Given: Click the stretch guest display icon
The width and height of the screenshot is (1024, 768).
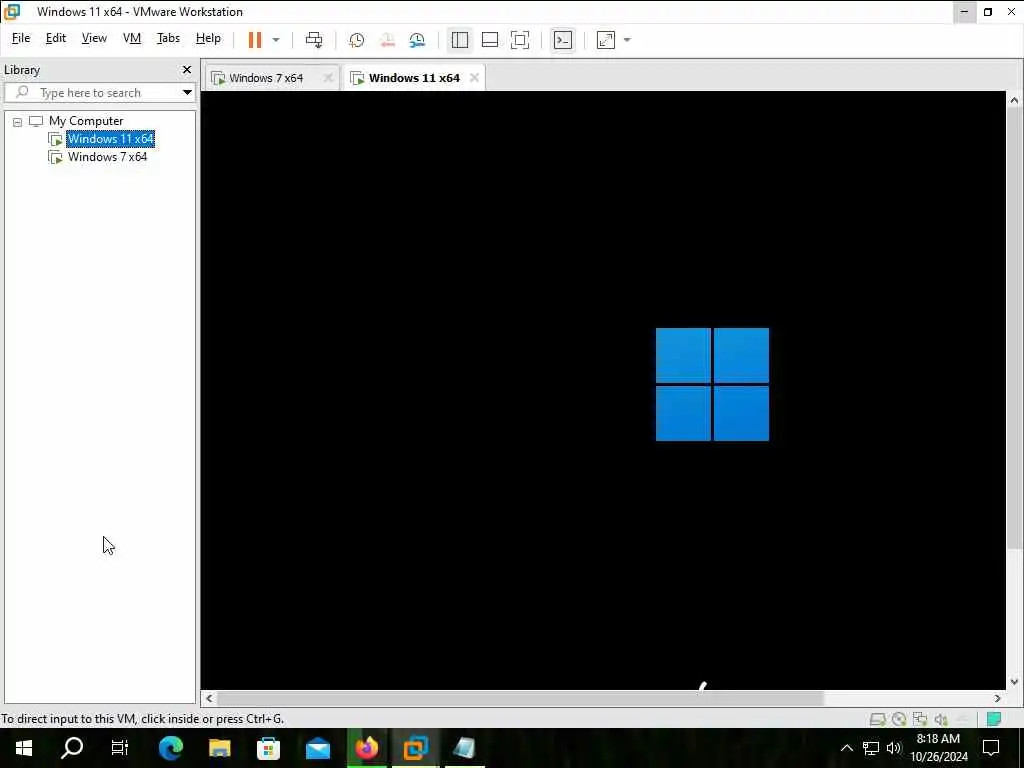Looking at the screenshot, I should pos(606,40).
